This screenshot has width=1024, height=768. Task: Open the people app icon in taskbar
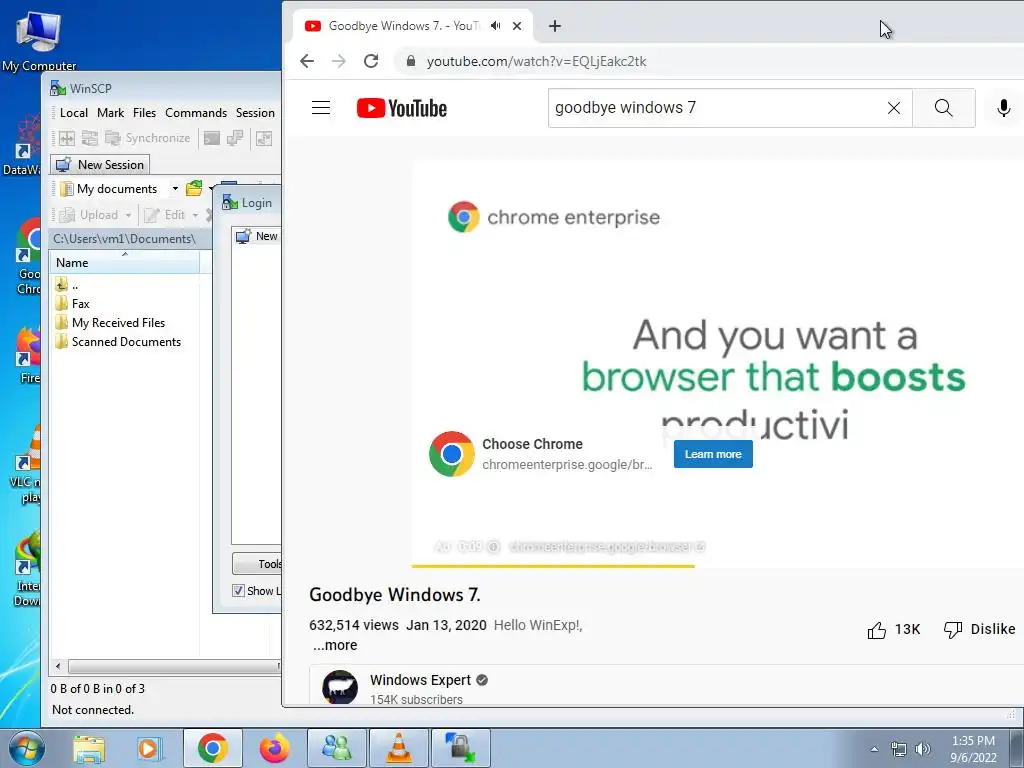point(336,748)
